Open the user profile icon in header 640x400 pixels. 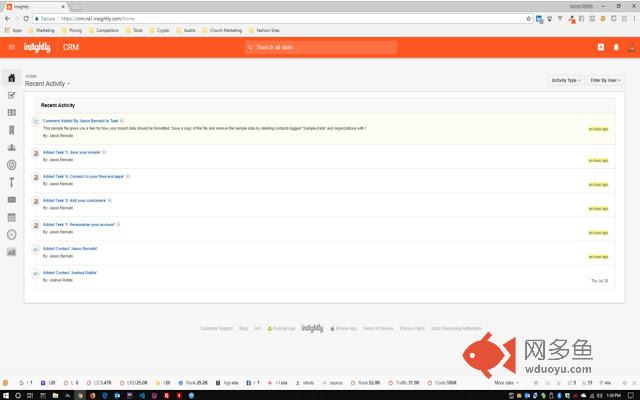tap(631, 47)
